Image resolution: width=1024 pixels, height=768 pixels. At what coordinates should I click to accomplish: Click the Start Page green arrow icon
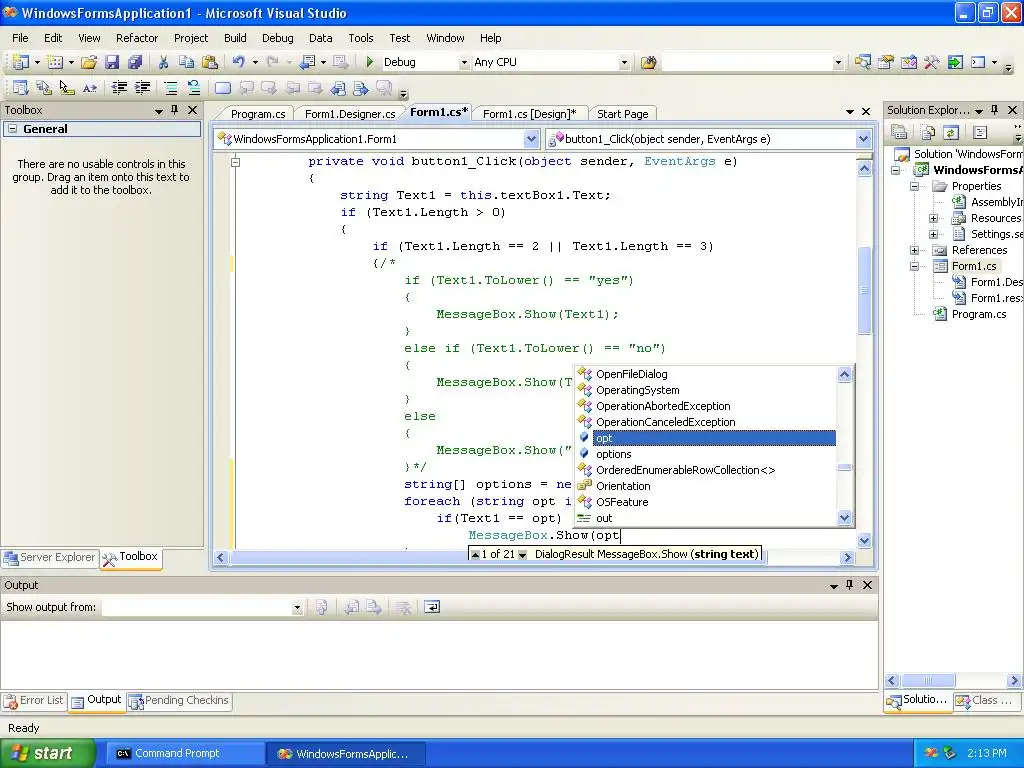(x=955, y=62)
